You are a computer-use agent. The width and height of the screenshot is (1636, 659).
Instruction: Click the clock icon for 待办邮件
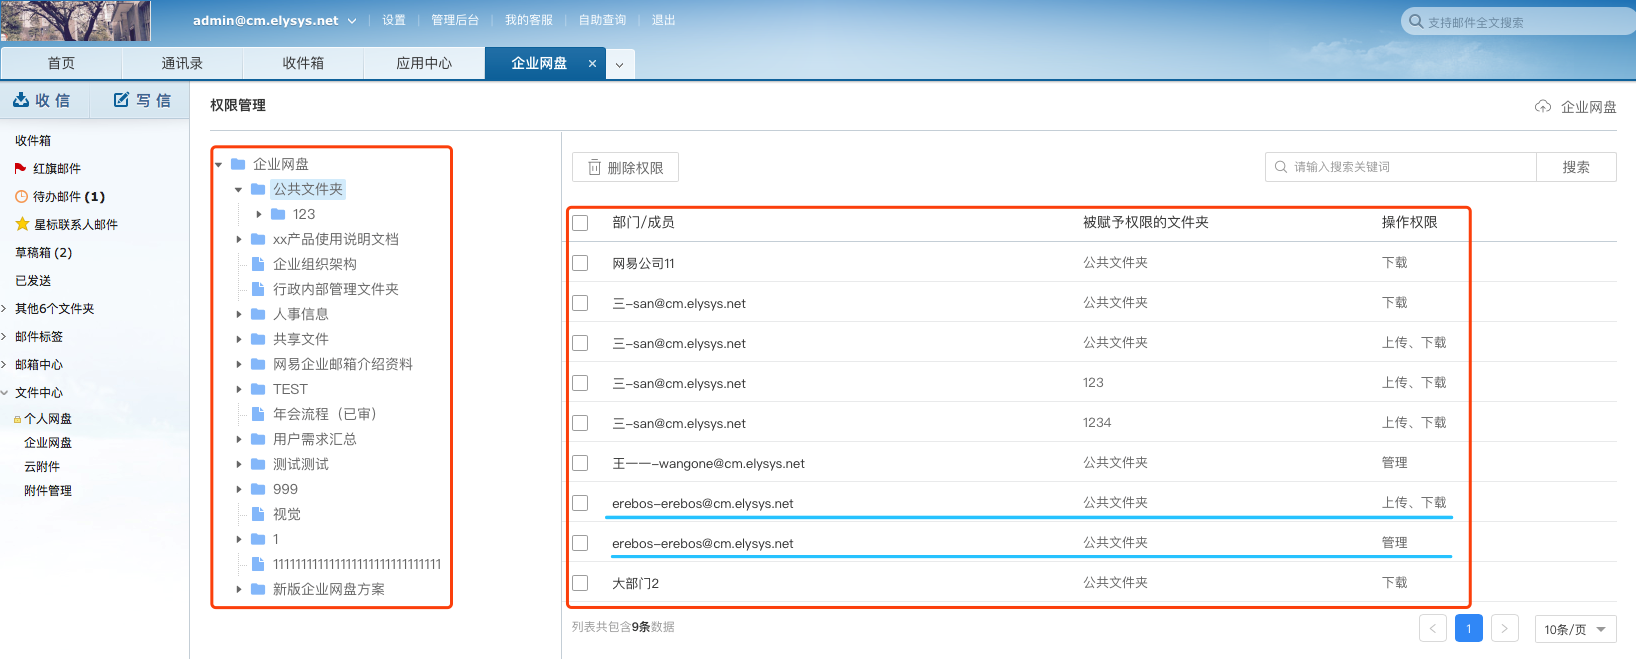coord(21,196)
